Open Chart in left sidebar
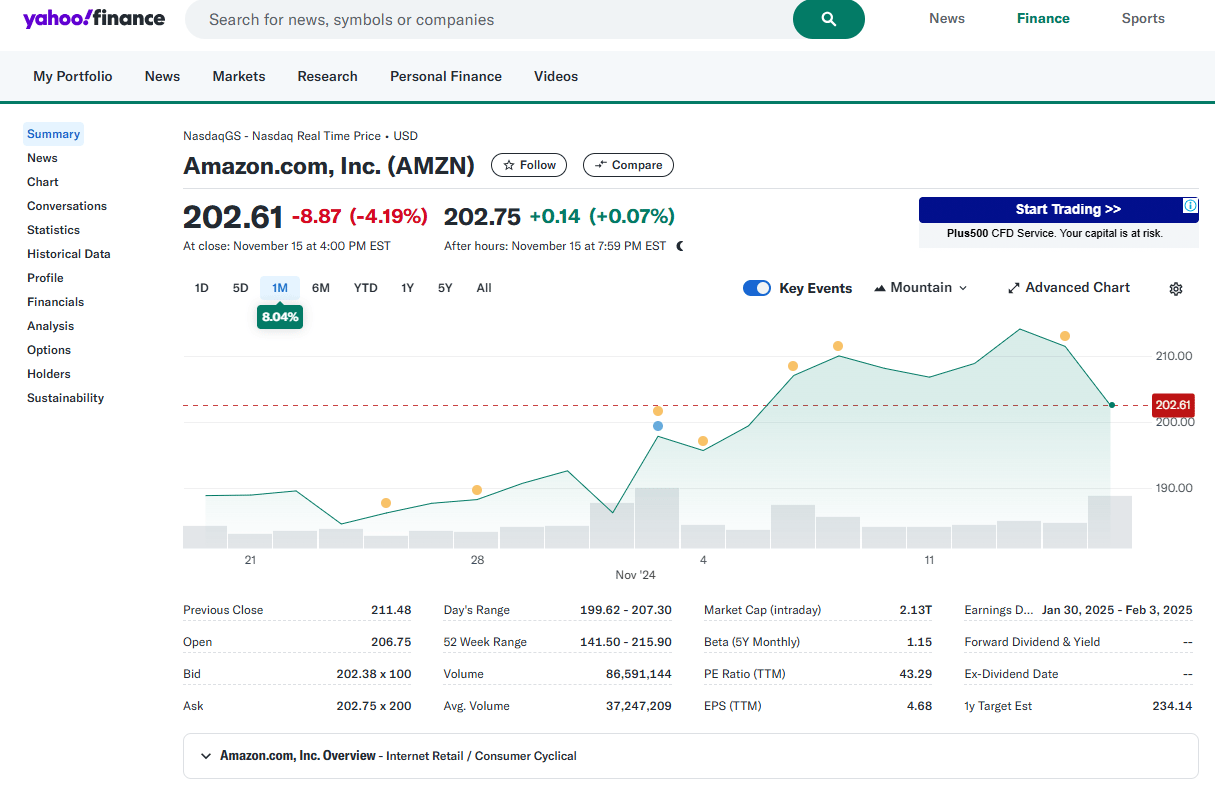The height and width of the screenshot is (789, 1215). 43,182
